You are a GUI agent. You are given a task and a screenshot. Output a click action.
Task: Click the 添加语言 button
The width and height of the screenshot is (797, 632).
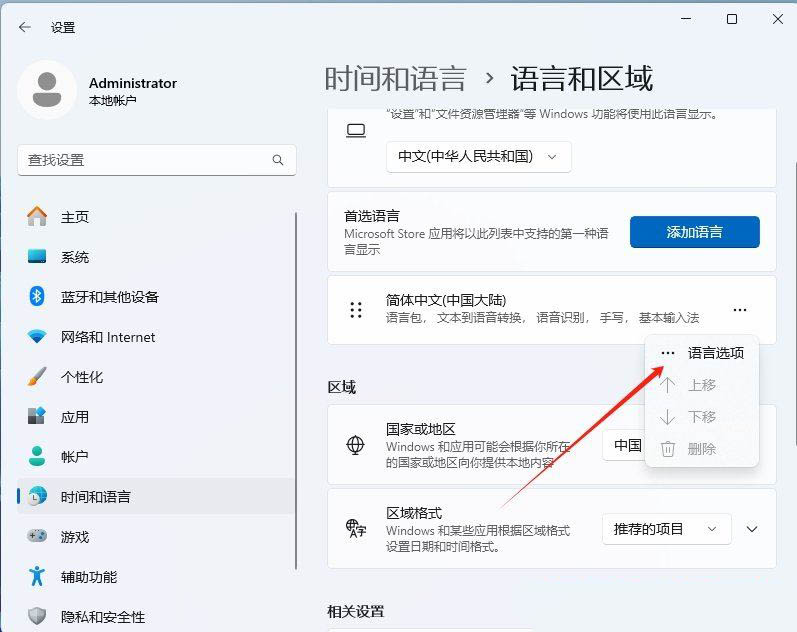[x=694, y=232]
